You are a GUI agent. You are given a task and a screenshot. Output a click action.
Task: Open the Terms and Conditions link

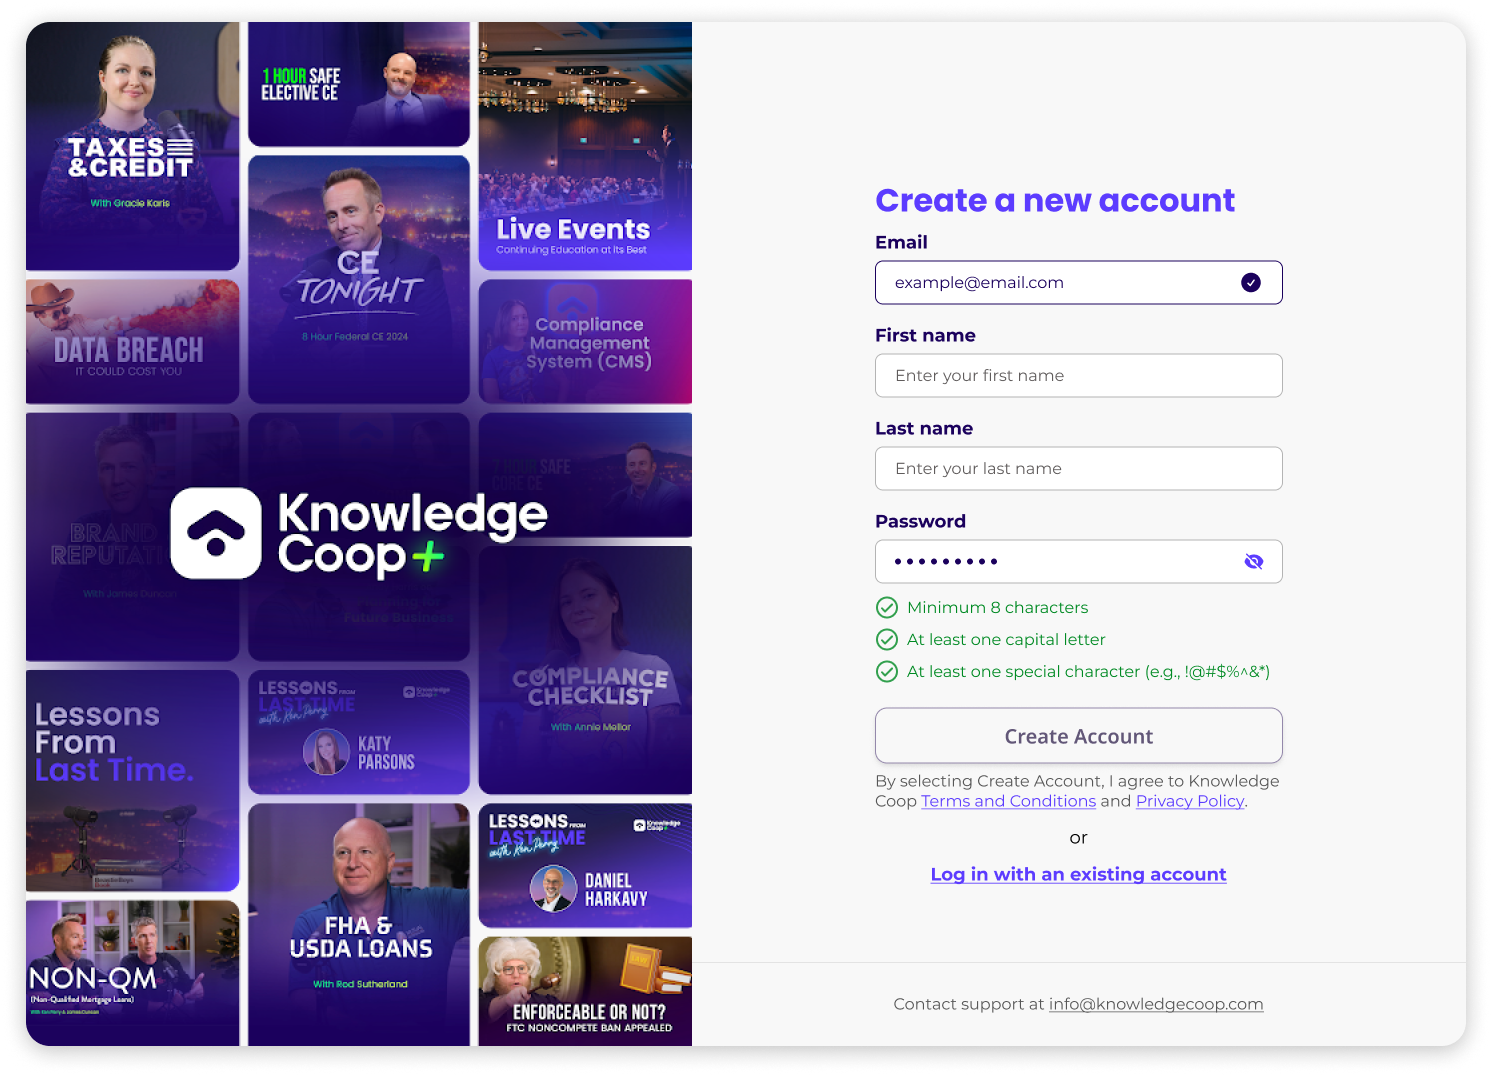point(1008,801)
